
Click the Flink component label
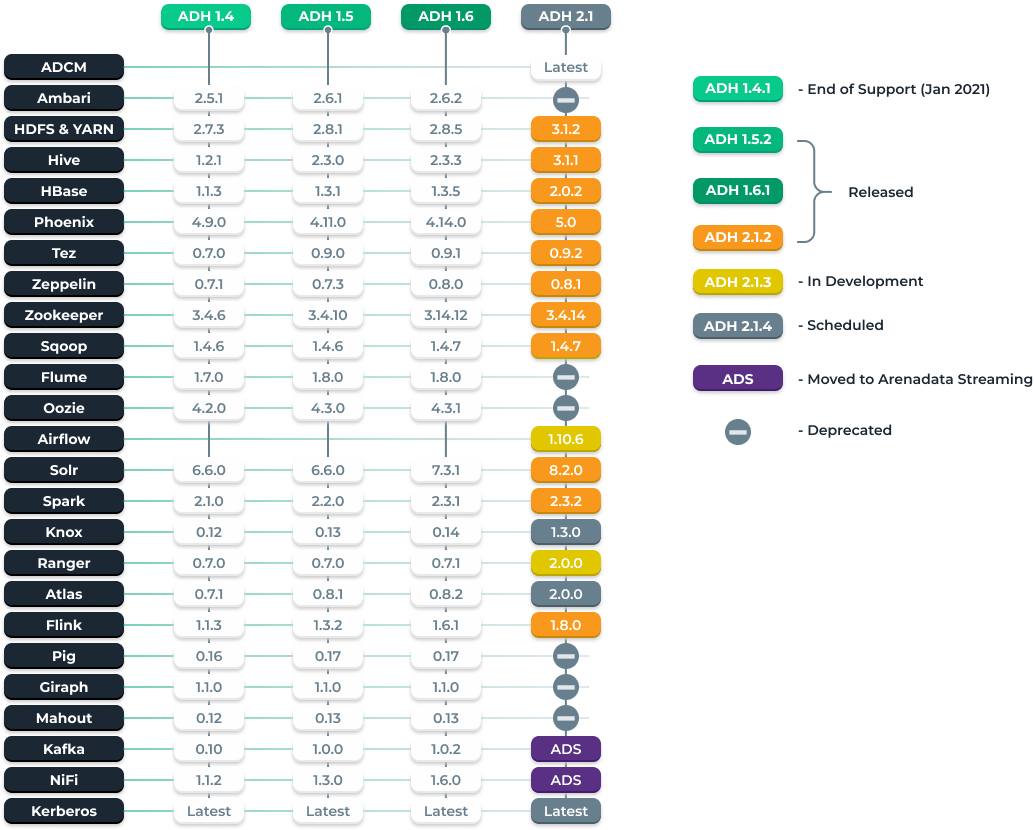point(64,625)
